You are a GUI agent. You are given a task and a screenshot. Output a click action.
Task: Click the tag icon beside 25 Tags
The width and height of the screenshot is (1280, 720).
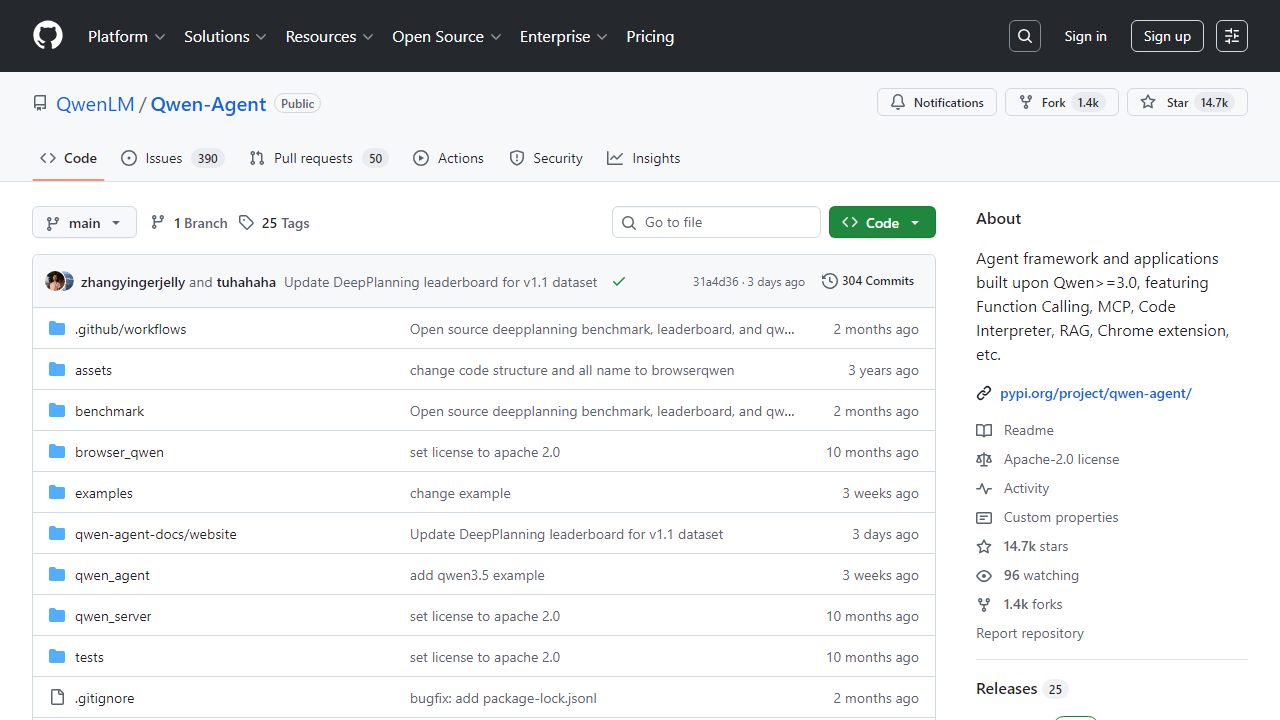246,223
